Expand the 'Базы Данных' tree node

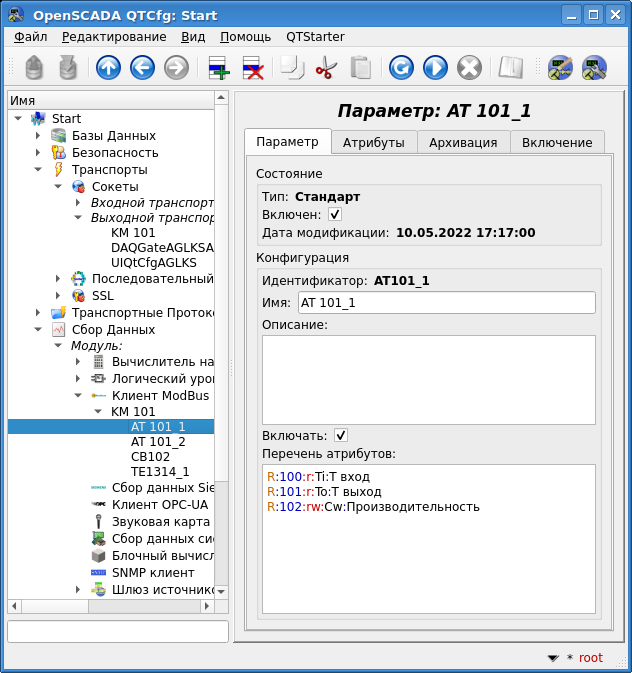(37, 136)
